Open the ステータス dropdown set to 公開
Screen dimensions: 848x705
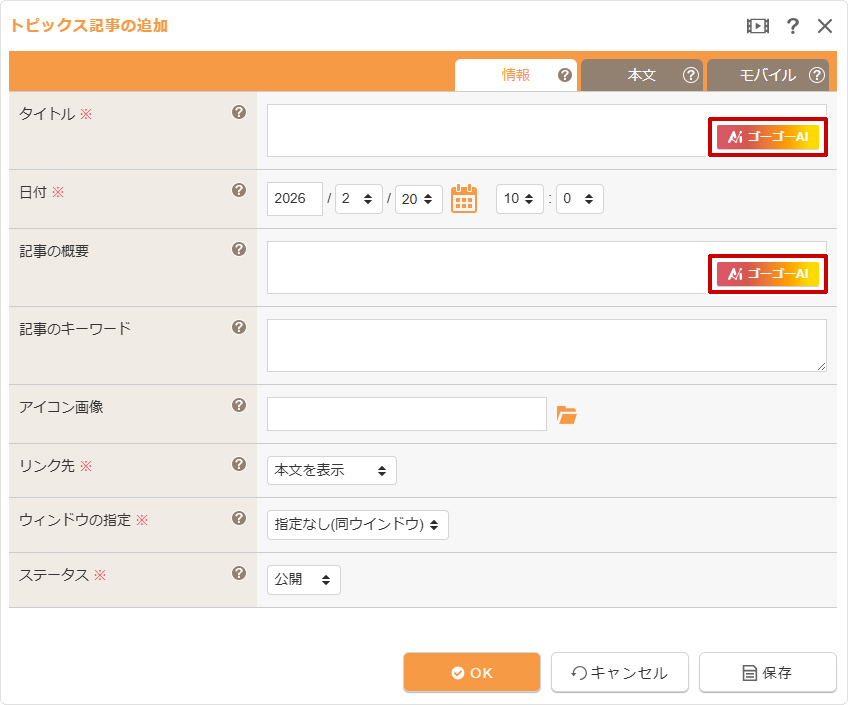click(x=303, y=580)
